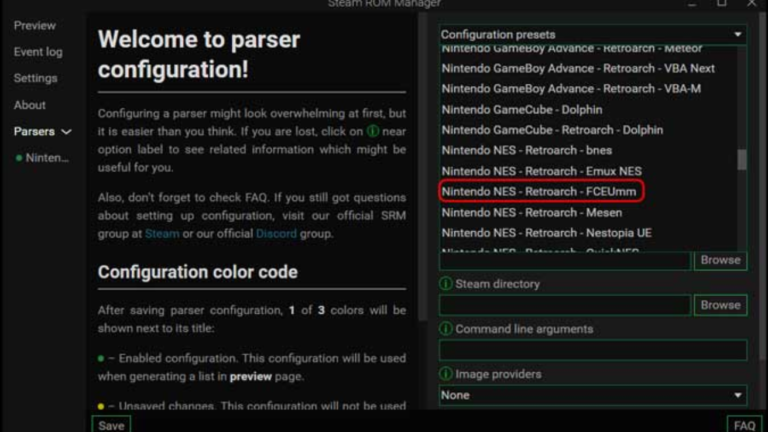Click the Steam directory info icon

446,284
